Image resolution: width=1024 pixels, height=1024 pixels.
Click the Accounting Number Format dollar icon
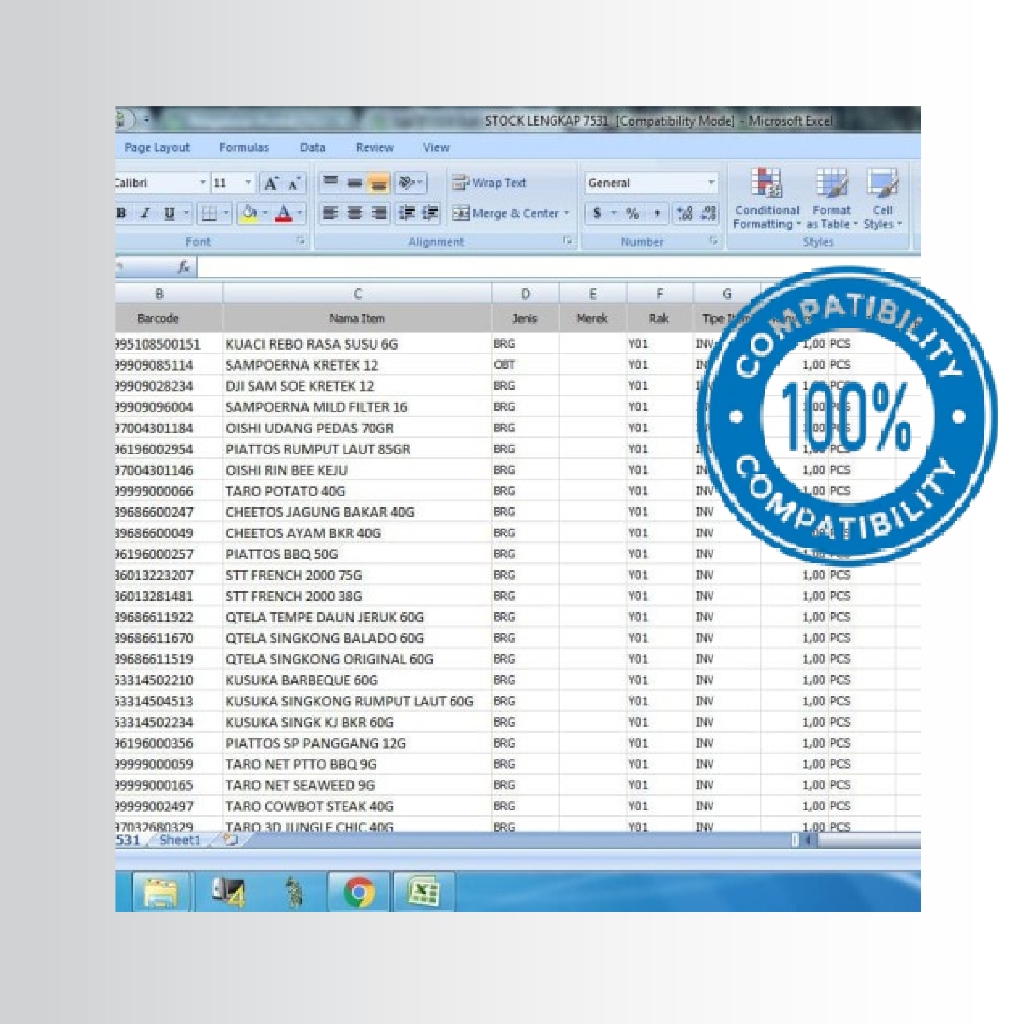coord(597,213)
